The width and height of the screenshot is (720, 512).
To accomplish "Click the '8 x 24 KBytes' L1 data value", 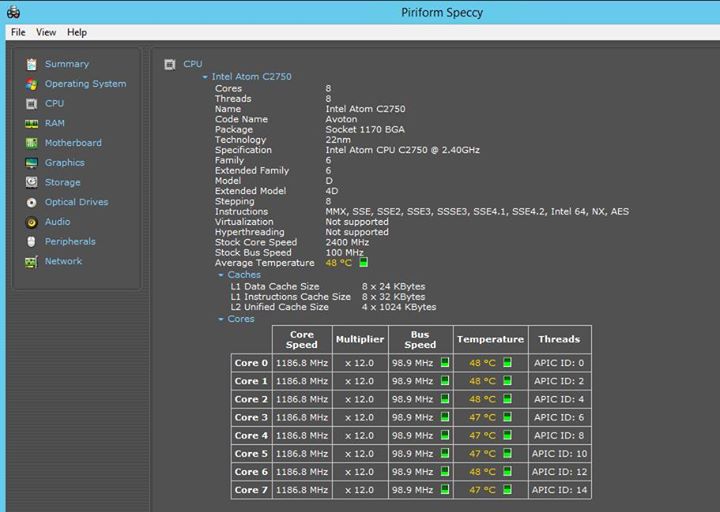I will 393,287.
